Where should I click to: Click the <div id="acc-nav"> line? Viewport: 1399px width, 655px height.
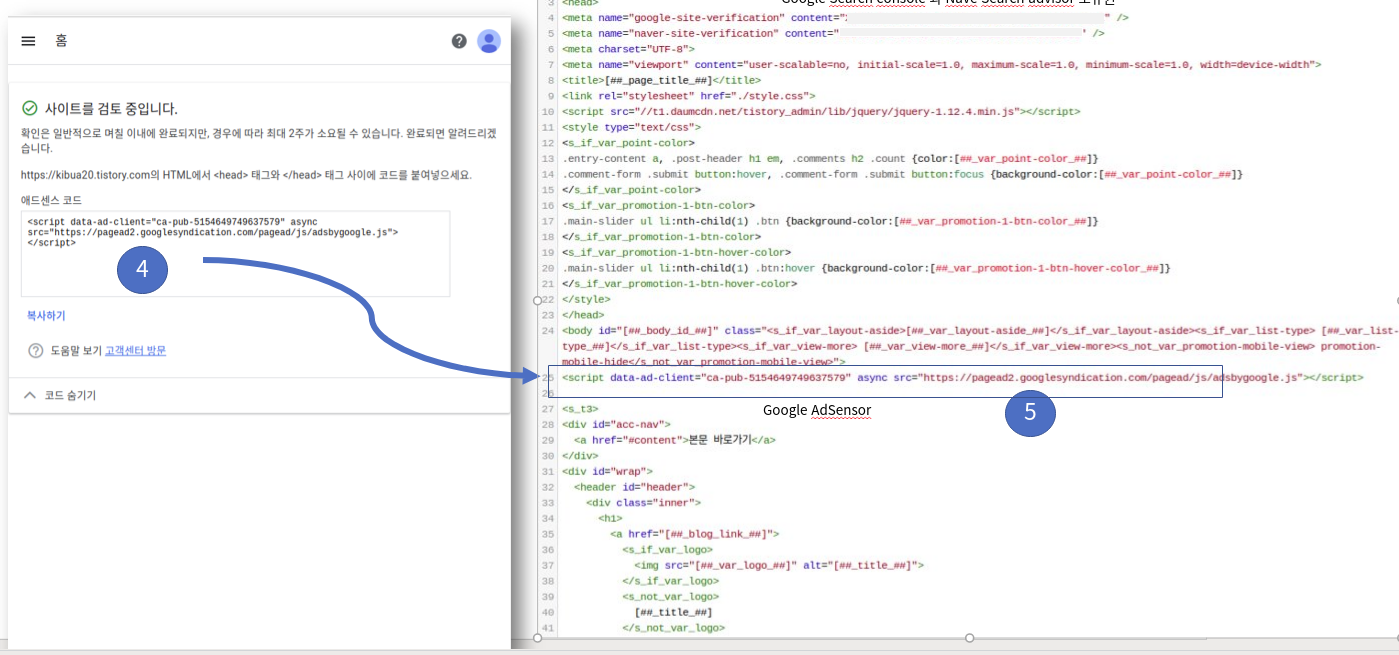click(x=616, y=424)
